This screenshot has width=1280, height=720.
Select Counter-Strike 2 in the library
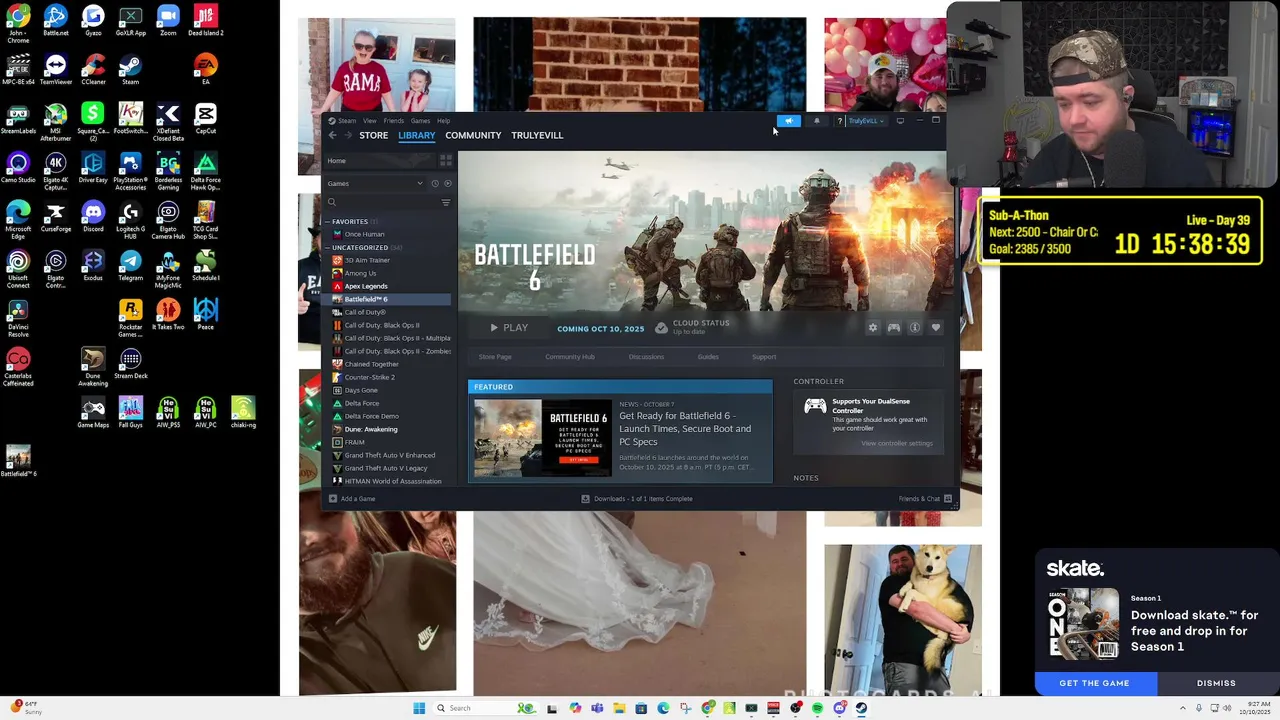pyautogui.click(x=369, y=377)
